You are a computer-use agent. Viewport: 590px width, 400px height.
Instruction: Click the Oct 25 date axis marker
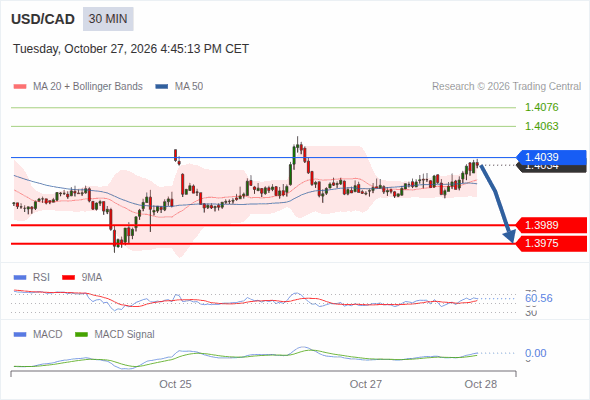(175, 384)
